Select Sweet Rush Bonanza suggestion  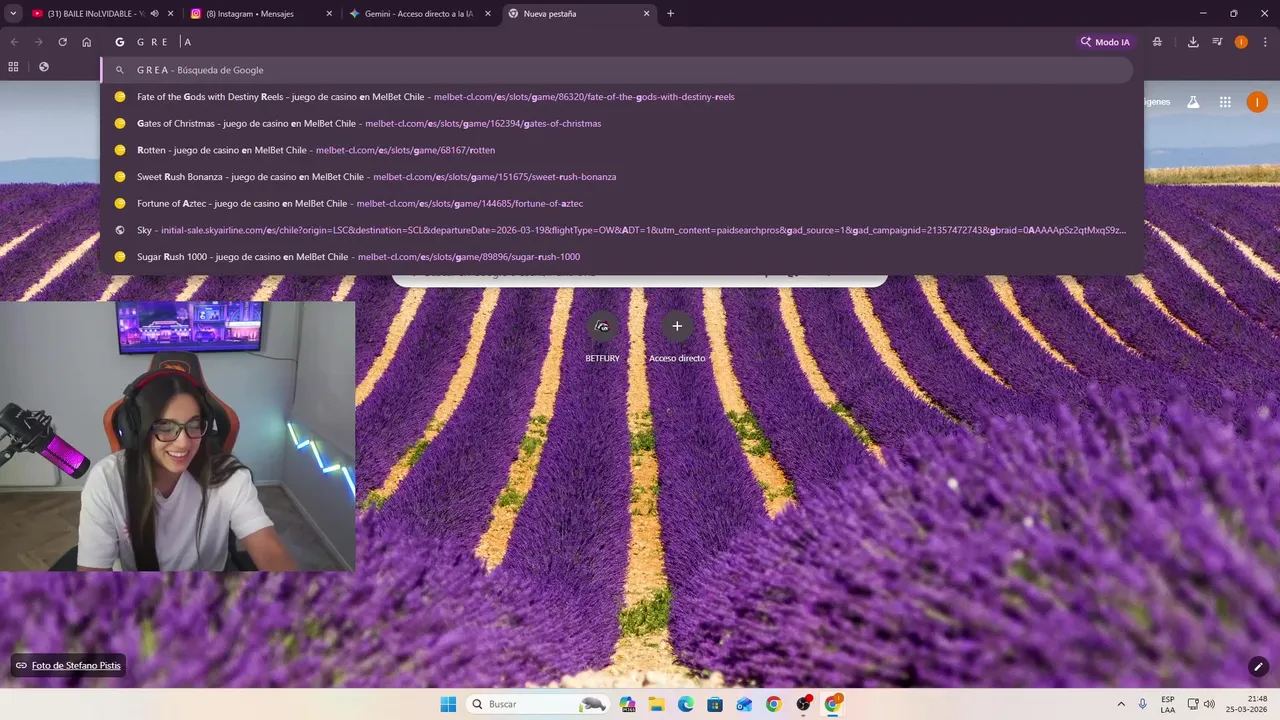click(618, 177)
